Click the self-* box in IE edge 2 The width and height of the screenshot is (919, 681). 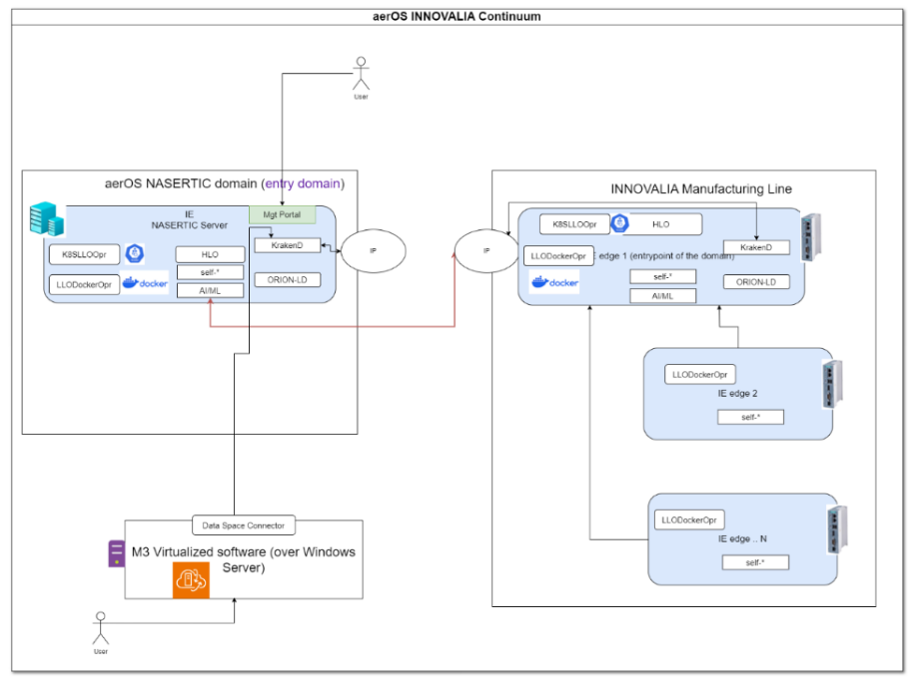(750, 417)
